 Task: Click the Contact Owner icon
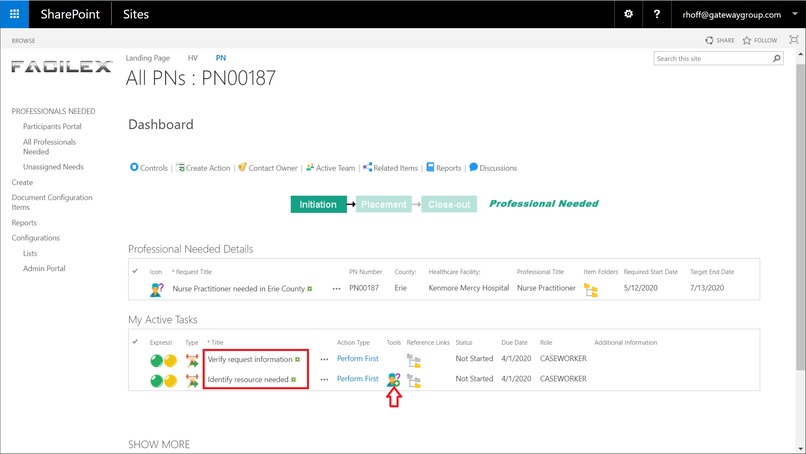pyautogui.click(x=242, y=167)
